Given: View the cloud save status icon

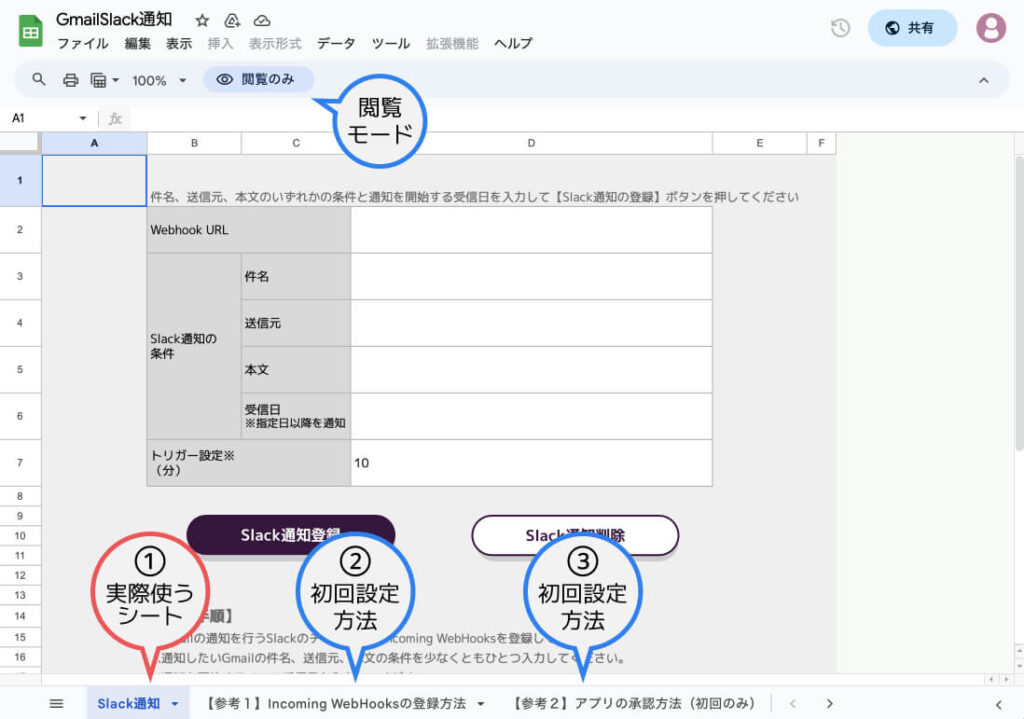Looking at the screenshot, I should point(262,21).
